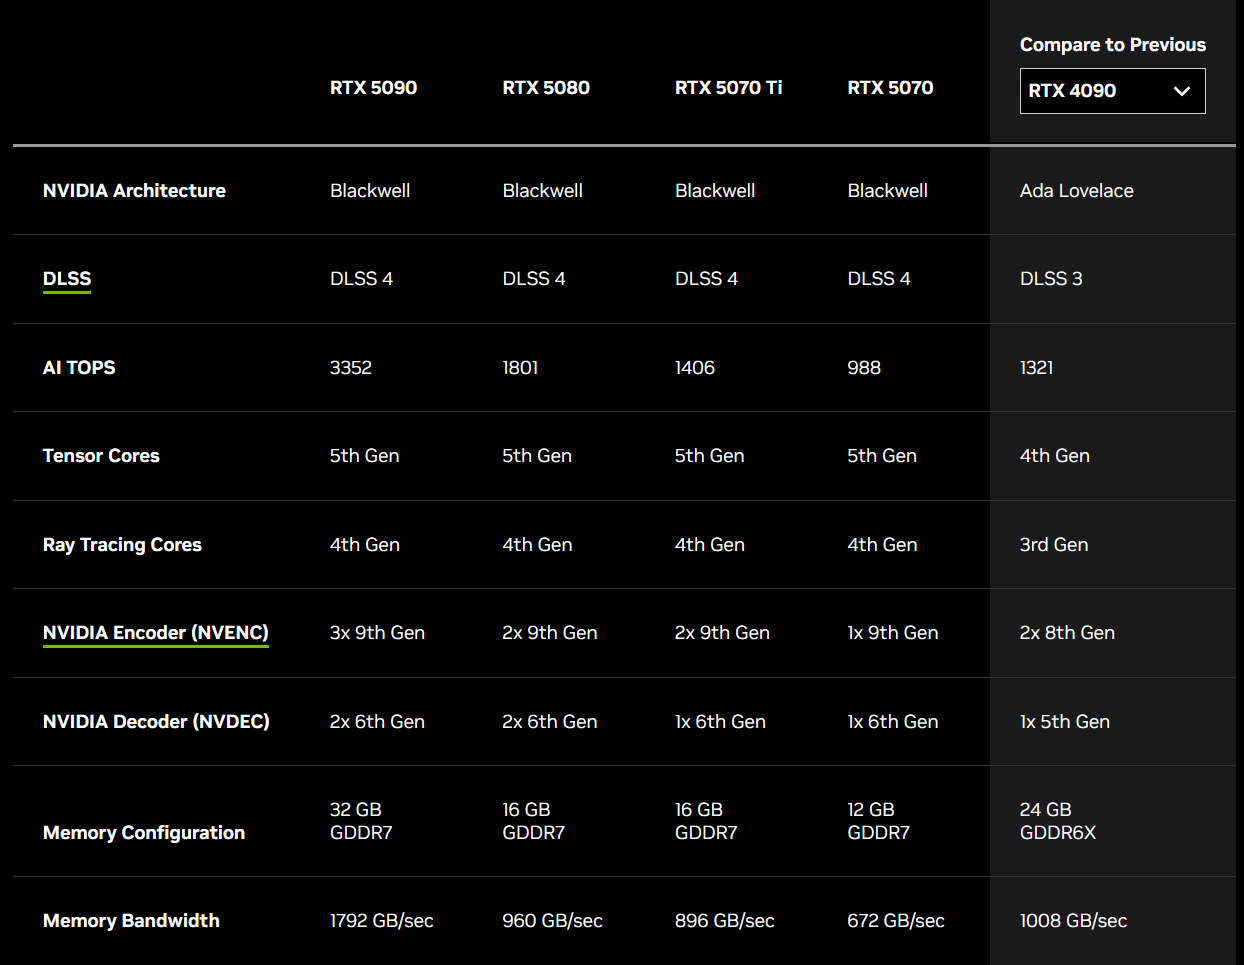Open the RTX 4090 comparison dropdown
Image resolution: width=1244 pixels, height=965 pixels.
1111,91
